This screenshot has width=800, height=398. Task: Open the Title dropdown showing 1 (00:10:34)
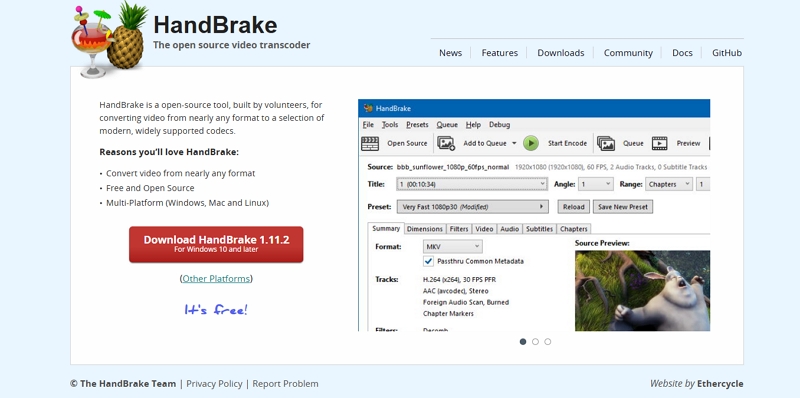pyautogui.click(x=472, y=184)
